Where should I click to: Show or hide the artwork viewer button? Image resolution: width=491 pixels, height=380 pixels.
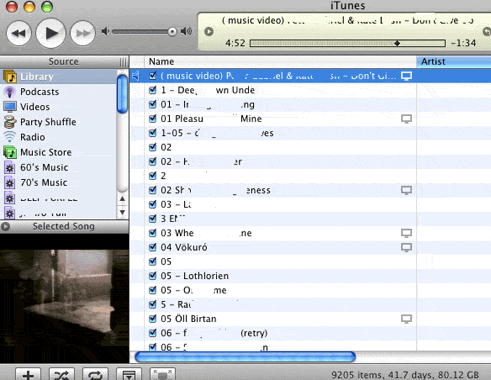(x=129, y=375)
